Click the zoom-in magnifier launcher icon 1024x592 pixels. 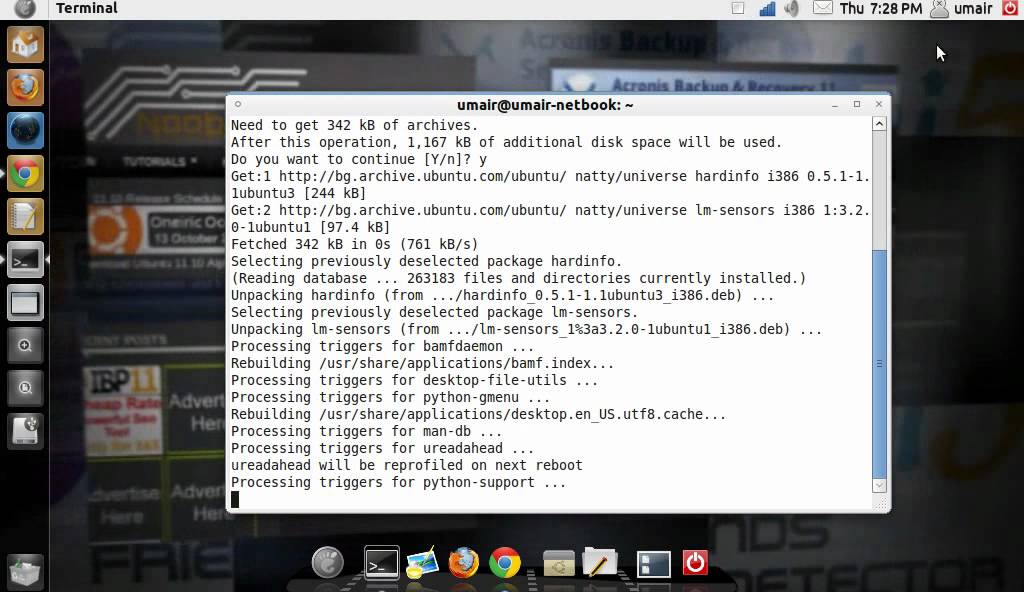[x=25, y=346]
